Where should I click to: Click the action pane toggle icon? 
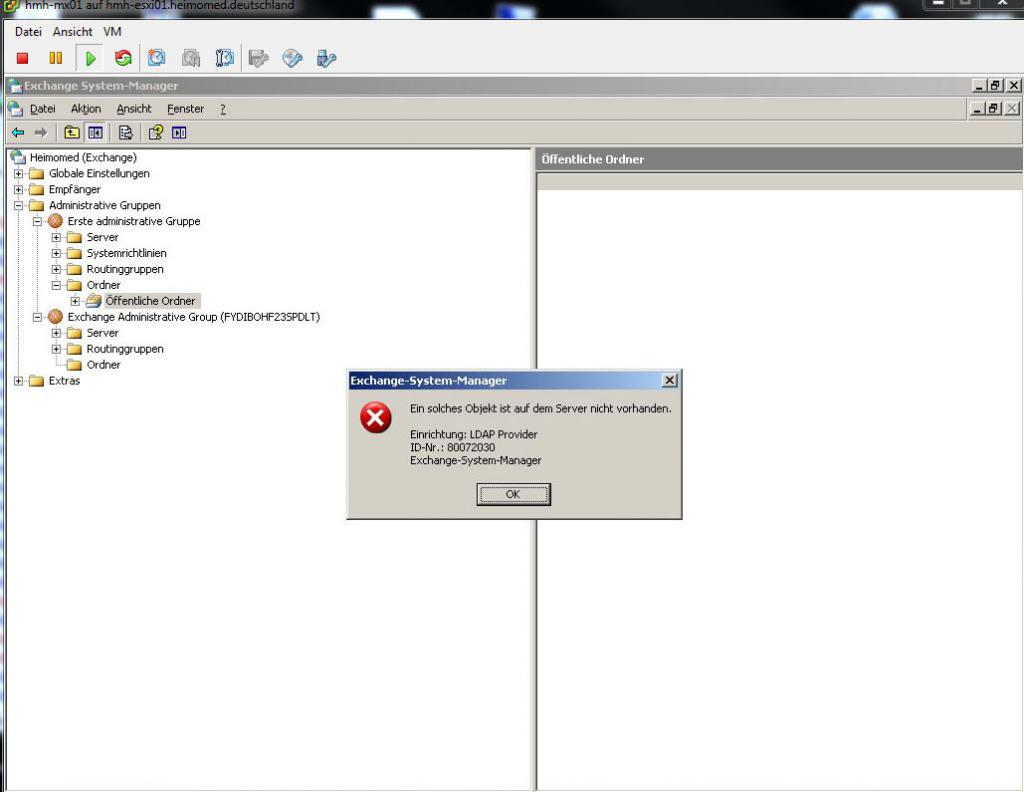pyautogui.click(x=179, y=133)
